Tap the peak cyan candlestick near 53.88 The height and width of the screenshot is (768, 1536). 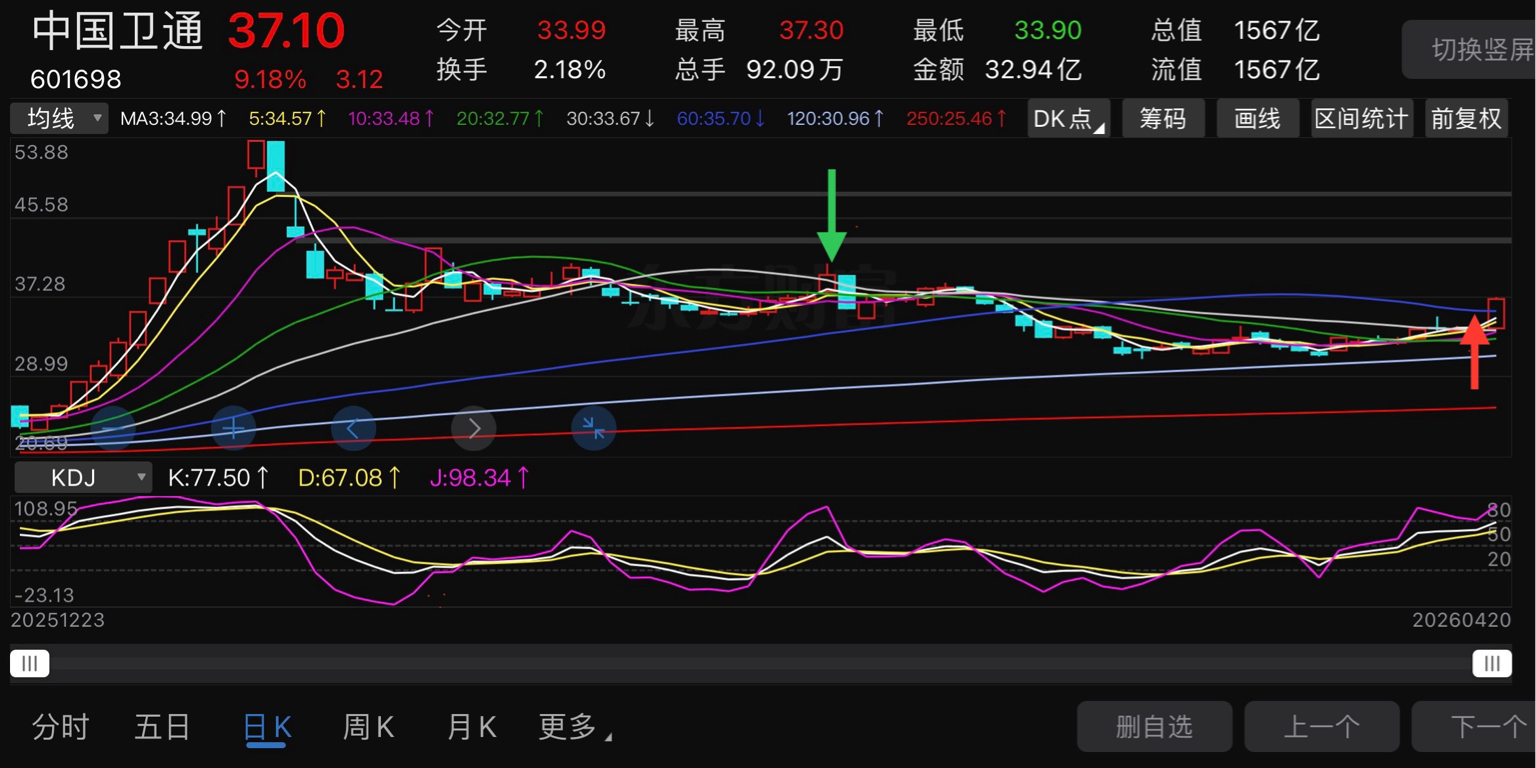[276, 165]
